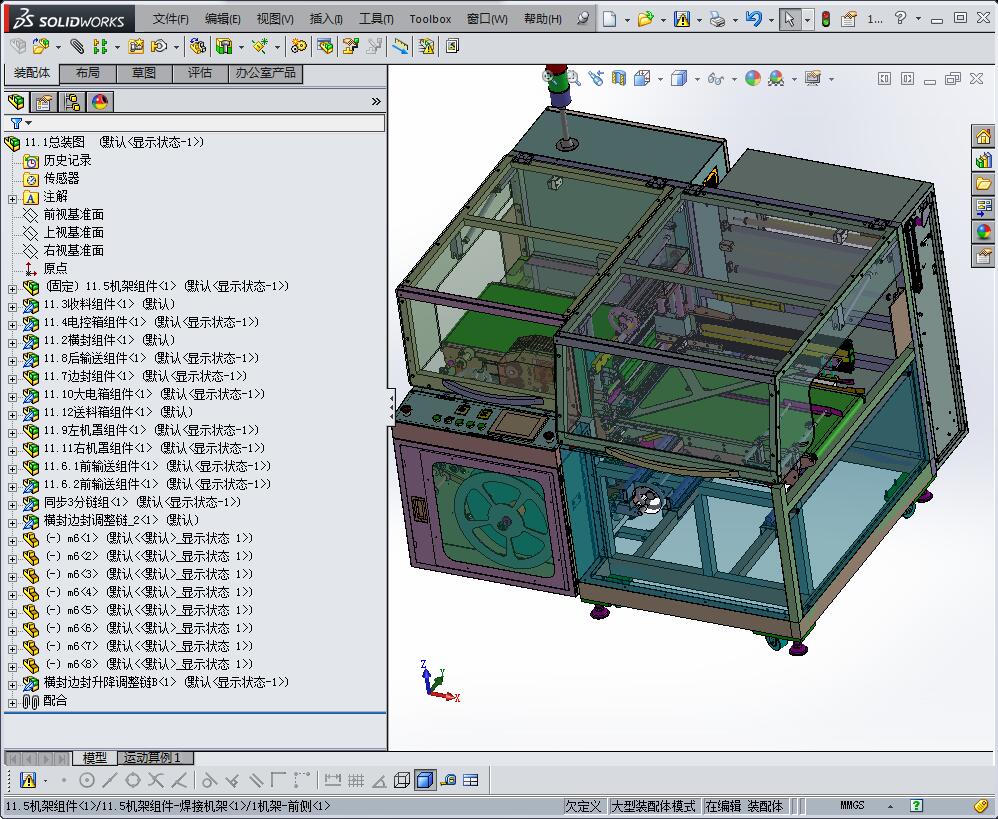Toggle Shaded with Edges display icon
This screenshot has width=998, height=819.
pos(425,780)
